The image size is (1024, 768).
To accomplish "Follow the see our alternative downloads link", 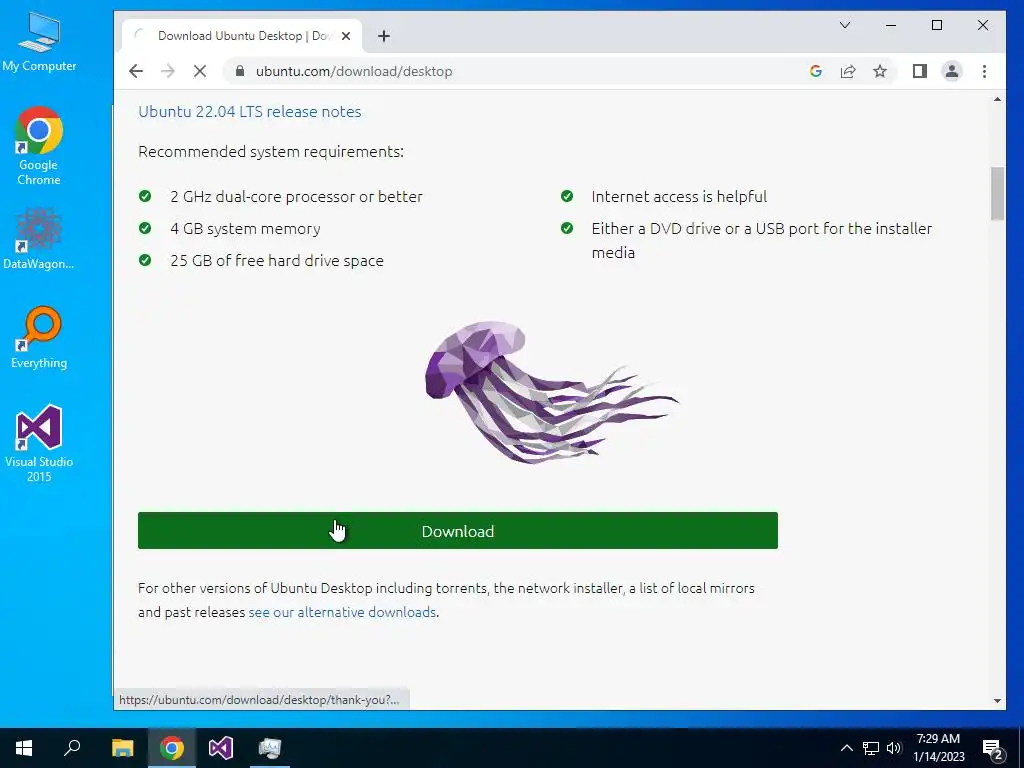I will click(342, 612).
